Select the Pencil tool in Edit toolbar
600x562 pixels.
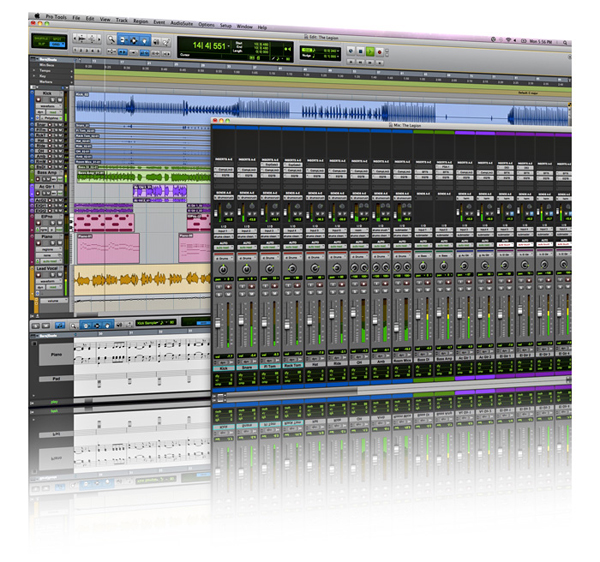coord(166,42)
